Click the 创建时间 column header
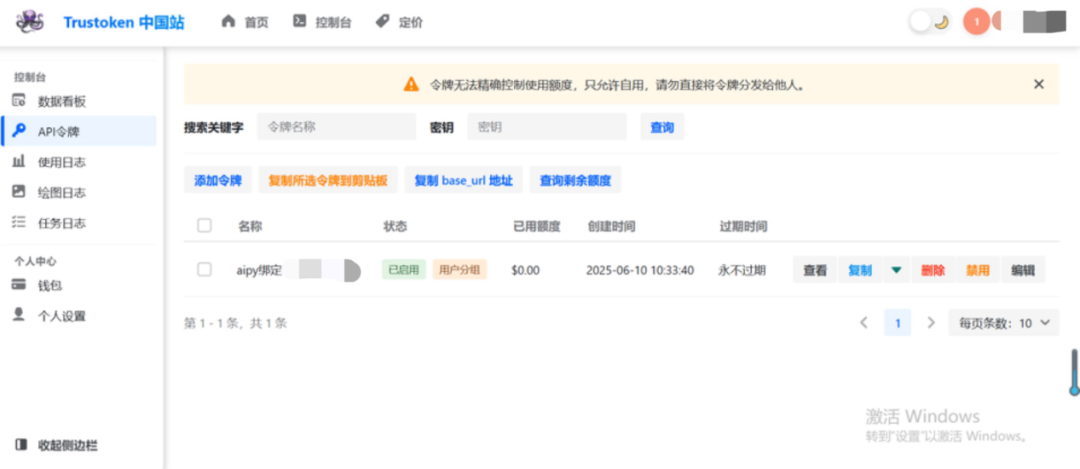The width and height of the screenshot is (1080, 469). pos(612,226)
